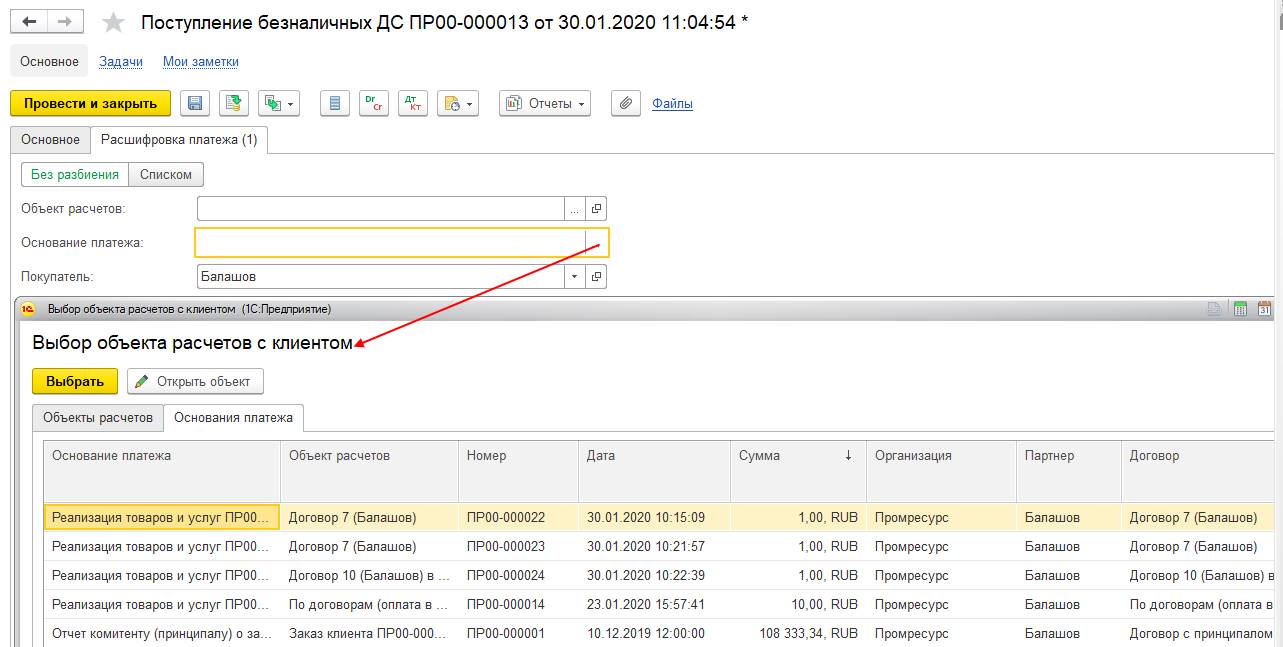Save document with the floppy disk icon
This screenshot has width=1283, height=647.
tap(195, 103)
